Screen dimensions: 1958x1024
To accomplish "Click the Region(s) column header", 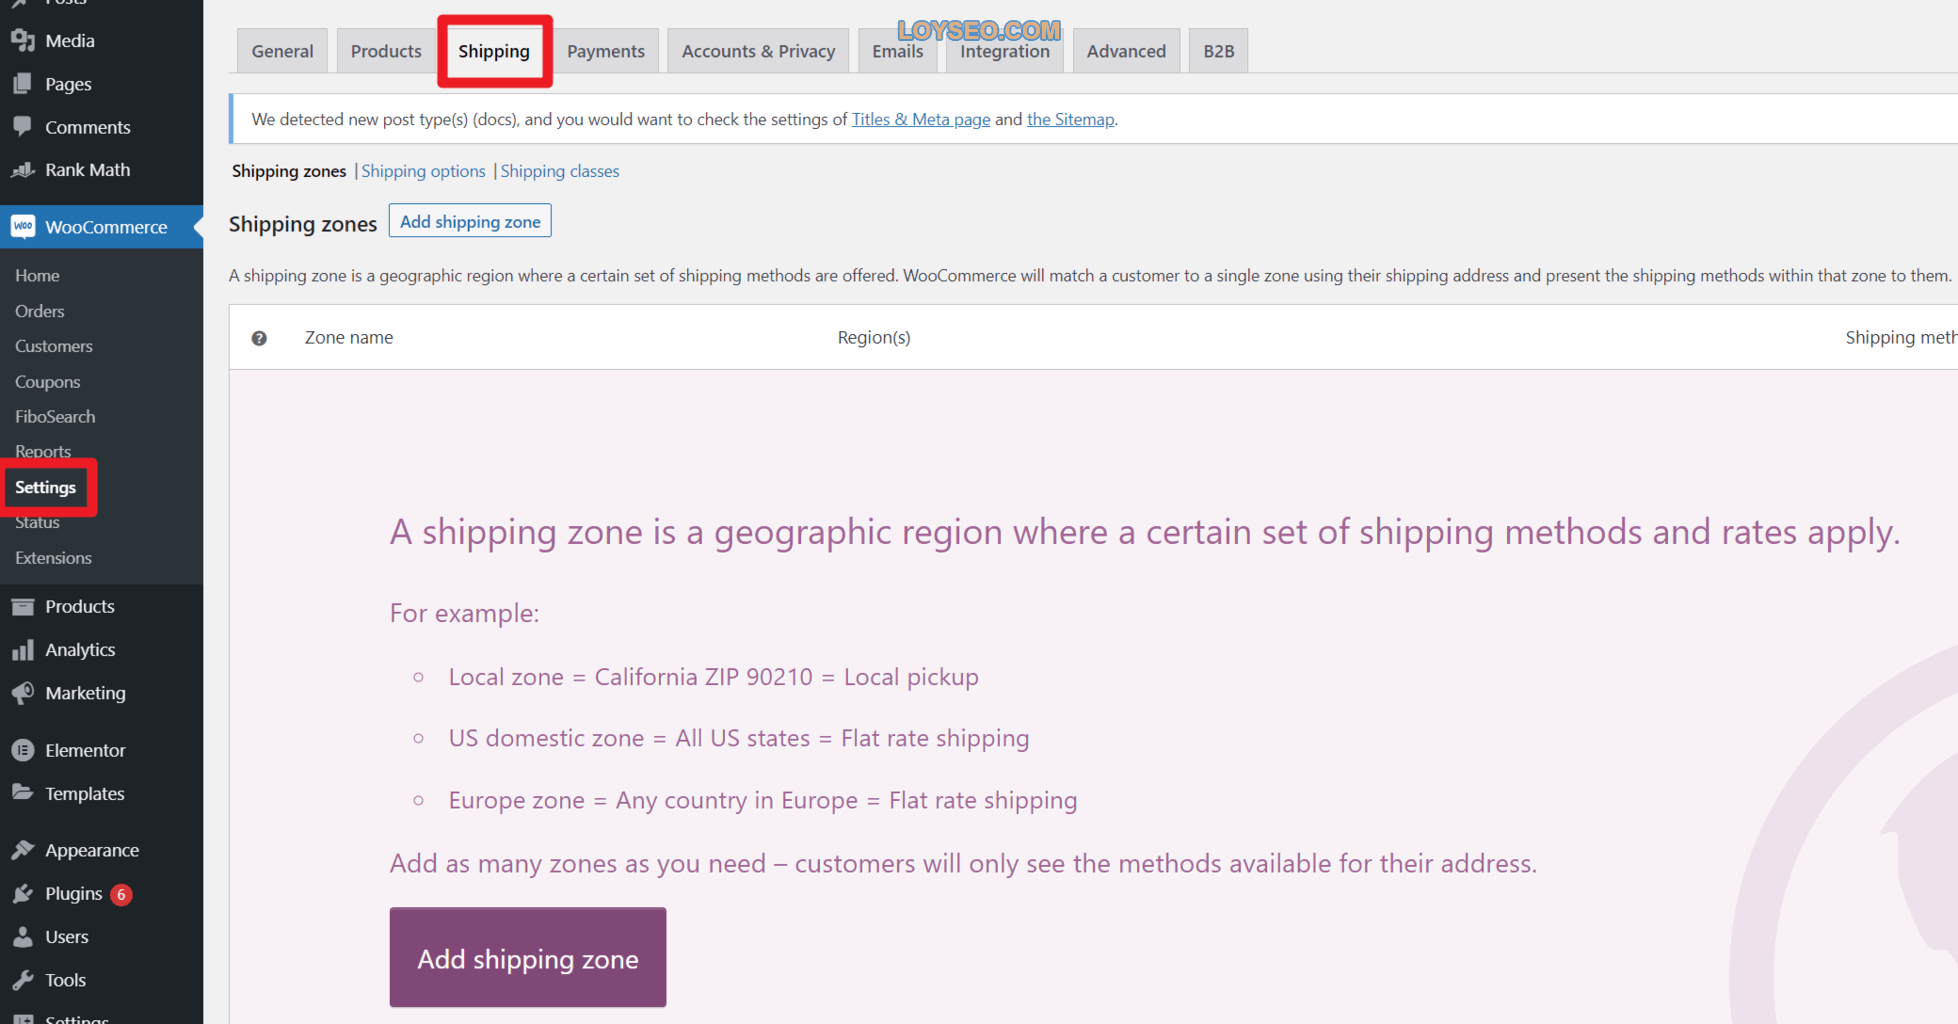I will click(874, 337).
